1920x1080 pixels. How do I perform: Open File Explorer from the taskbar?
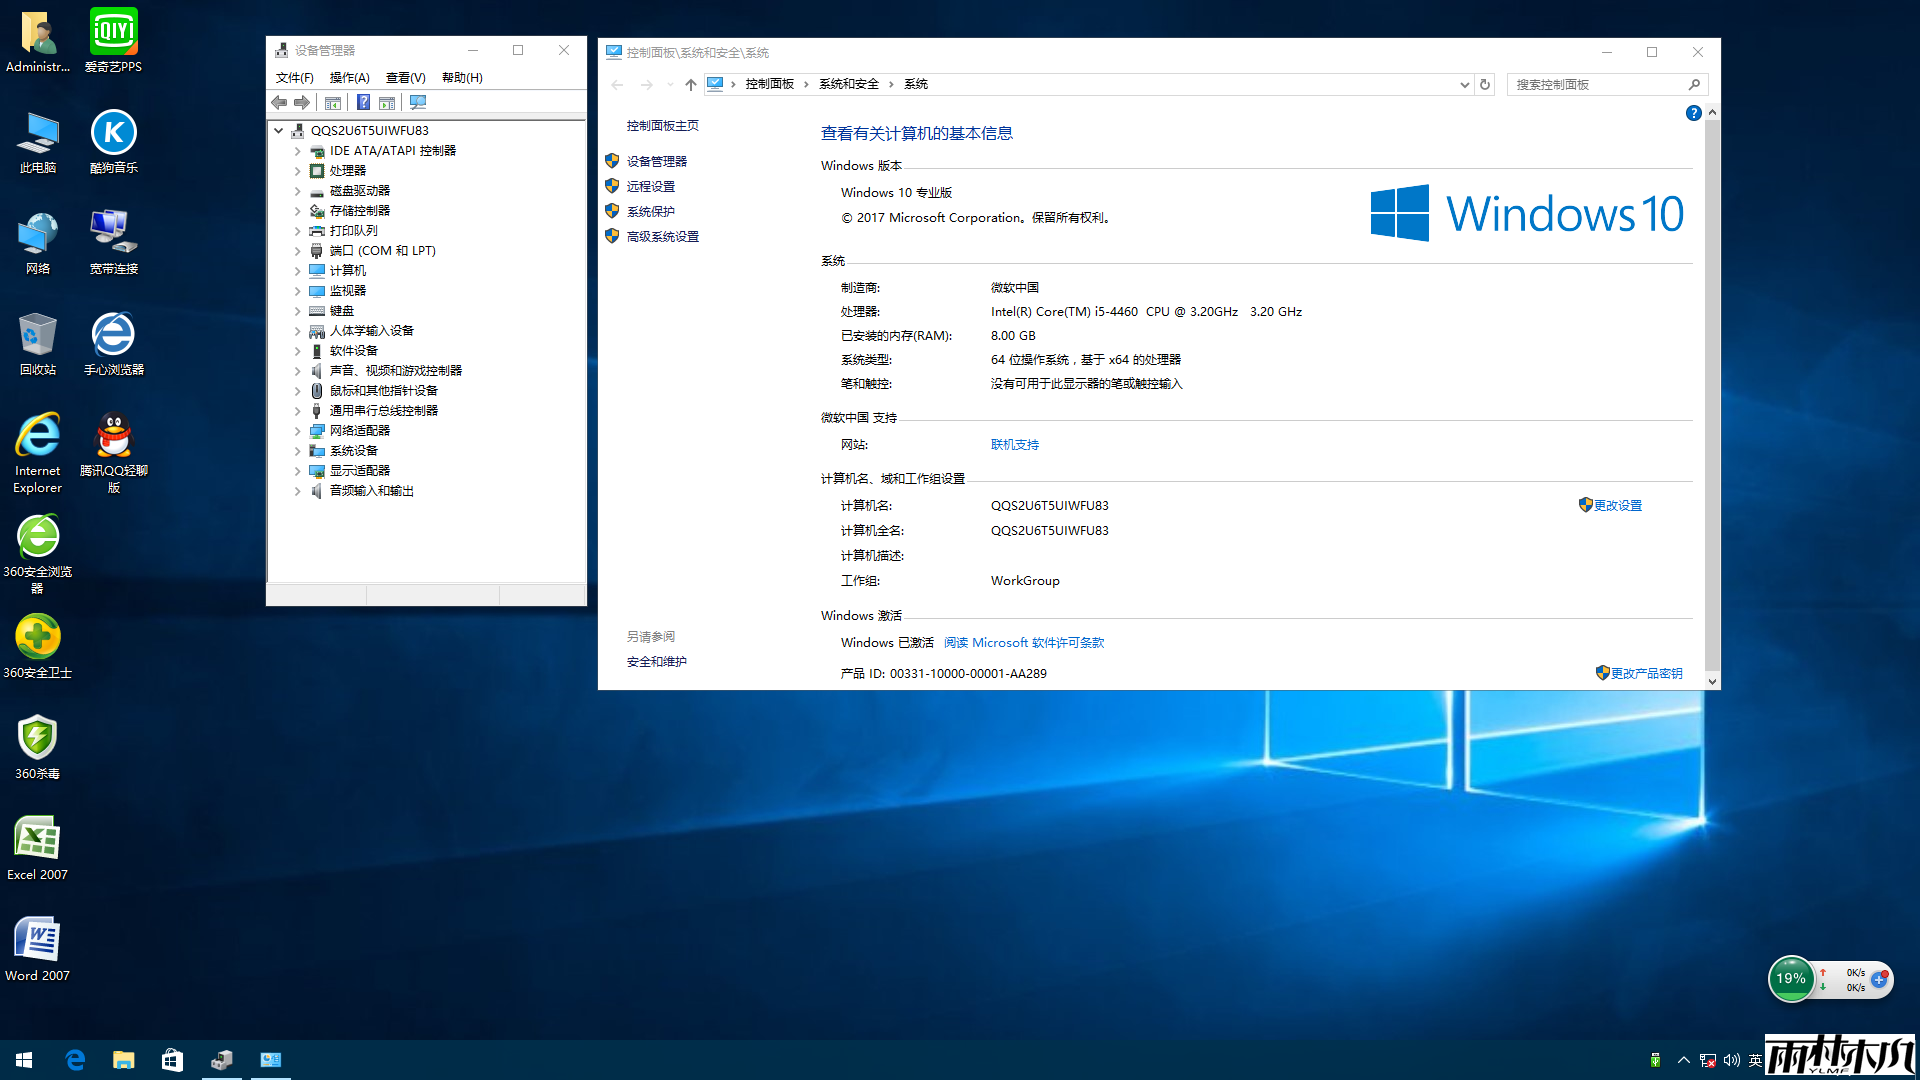point(123,1060)
